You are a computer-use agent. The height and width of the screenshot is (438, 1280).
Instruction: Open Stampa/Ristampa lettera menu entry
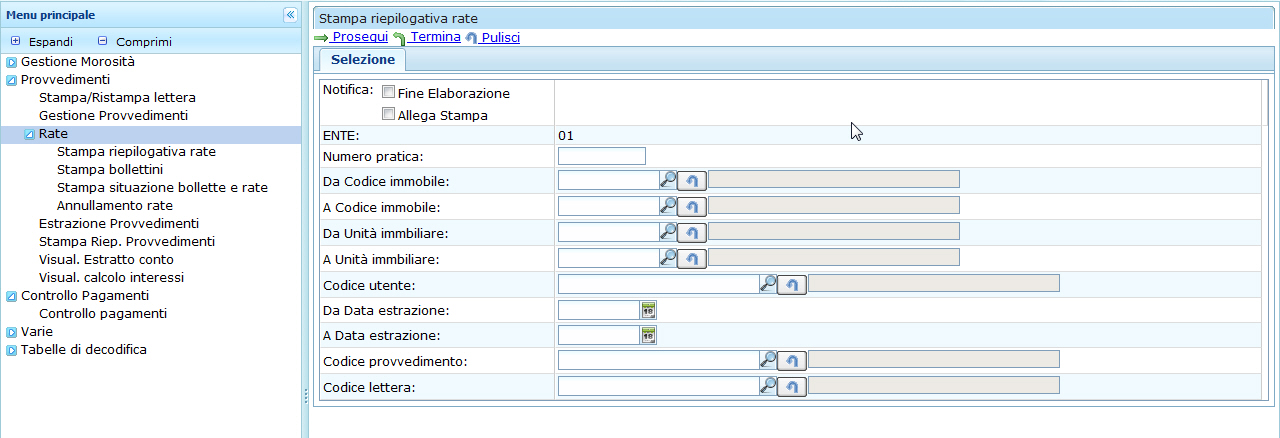(117, 97)
